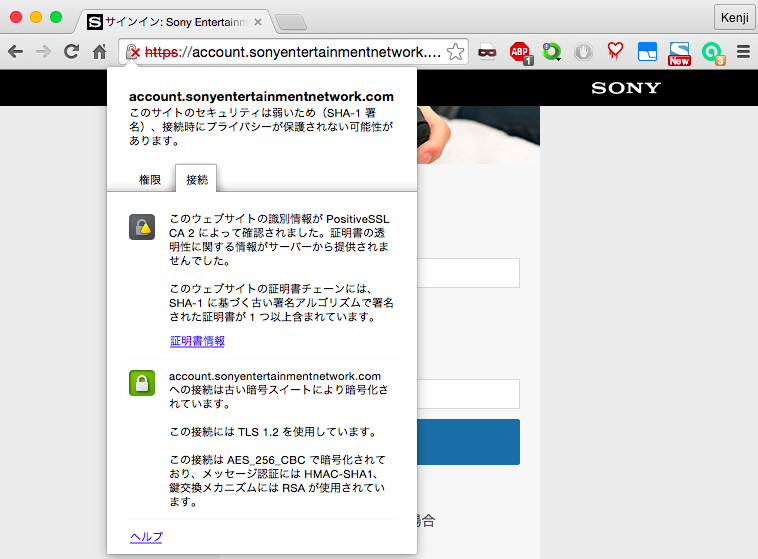Image resolution: width=758 pixels, height=559 pixels.
Task: Click the green circular arrow extension icon
Action: [x=551, y=51]
